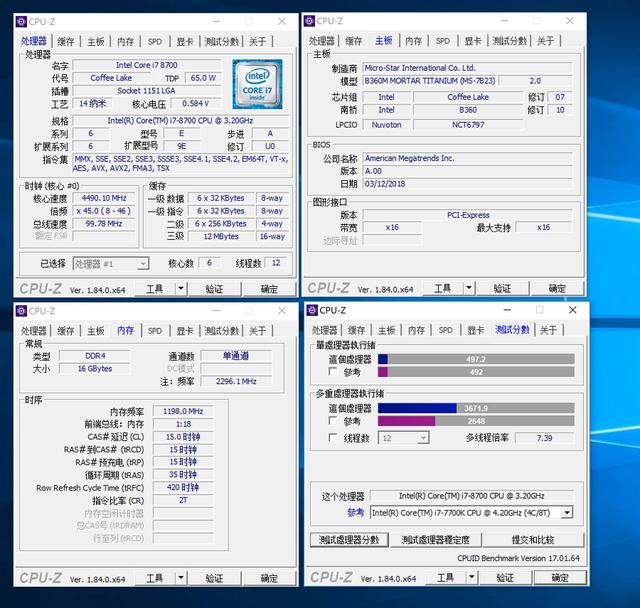Click American Megatrends Inc. BIOS vendor field
The width and height of the screenshot is (640, 608).
tap(468, 158)
